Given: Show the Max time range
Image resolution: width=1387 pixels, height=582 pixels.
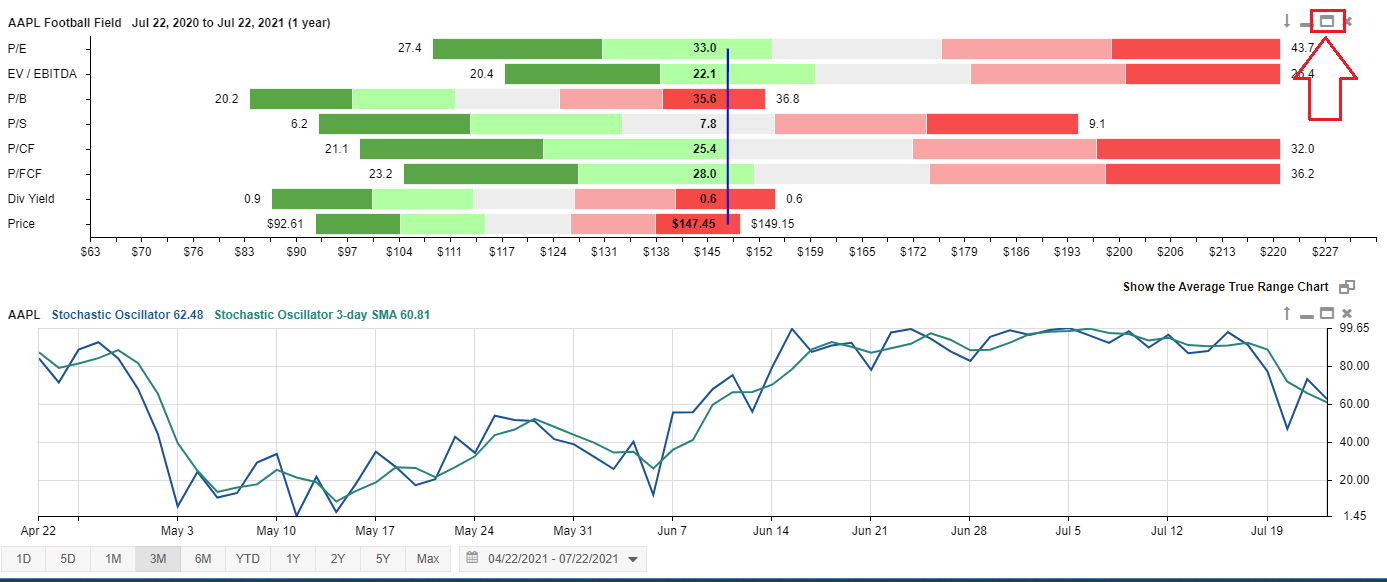Looking at the screenshot, I should tap(428, 559).
